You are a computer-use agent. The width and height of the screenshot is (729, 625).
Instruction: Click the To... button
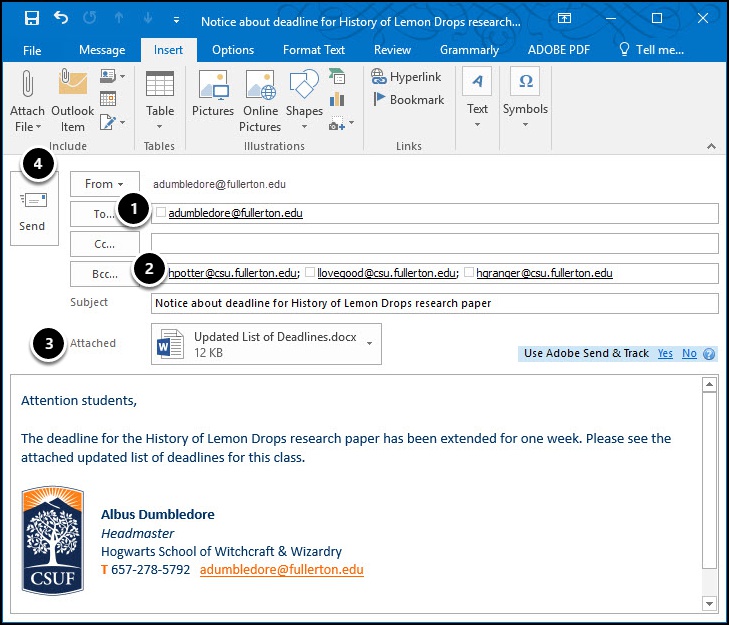(x=105, y=214)
